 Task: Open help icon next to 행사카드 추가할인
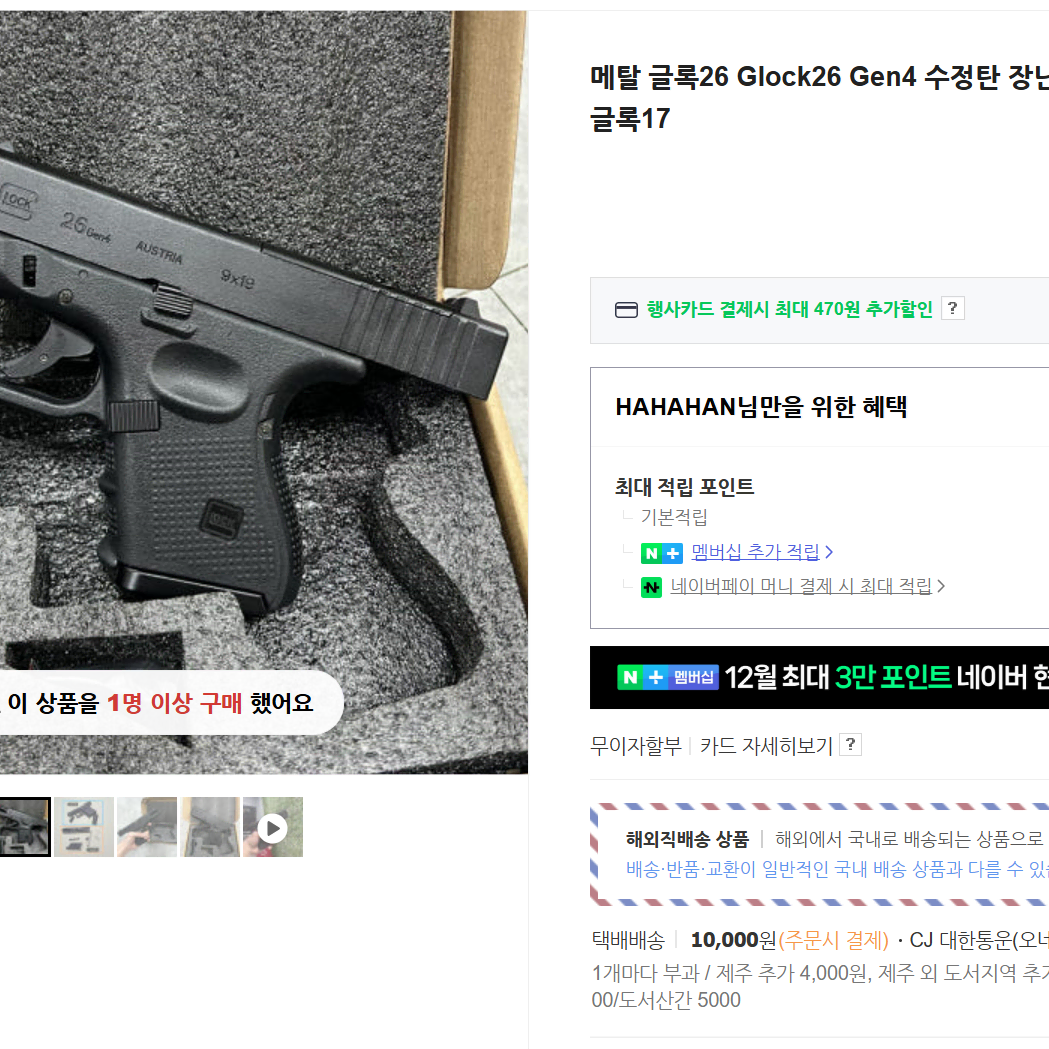pos(952,308)
